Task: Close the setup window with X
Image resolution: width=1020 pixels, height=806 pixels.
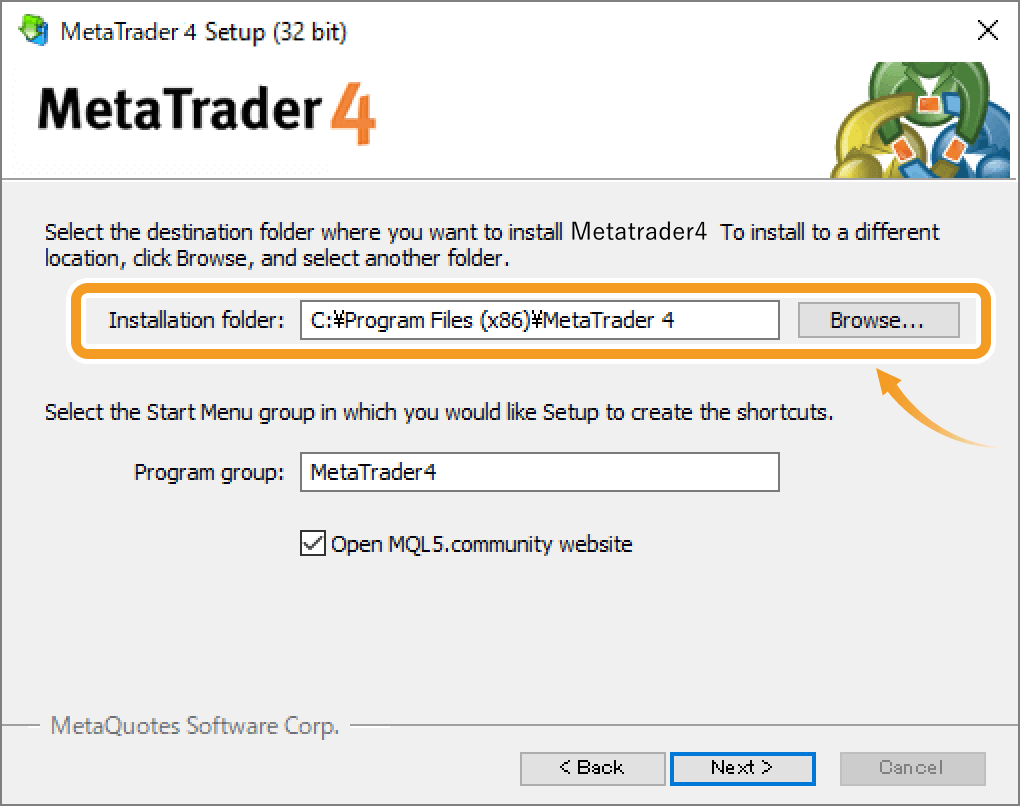Action: [x=987, y=30]
